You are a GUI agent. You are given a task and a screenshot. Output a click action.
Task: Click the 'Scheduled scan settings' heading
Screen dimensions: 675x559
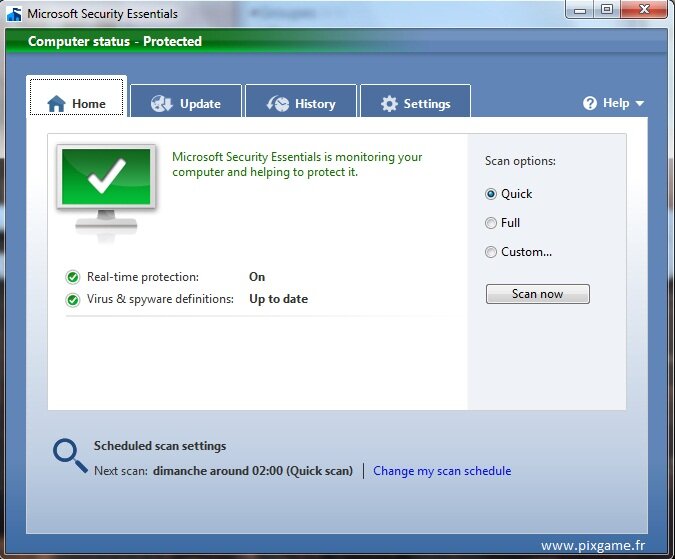(x=160, y=446)
